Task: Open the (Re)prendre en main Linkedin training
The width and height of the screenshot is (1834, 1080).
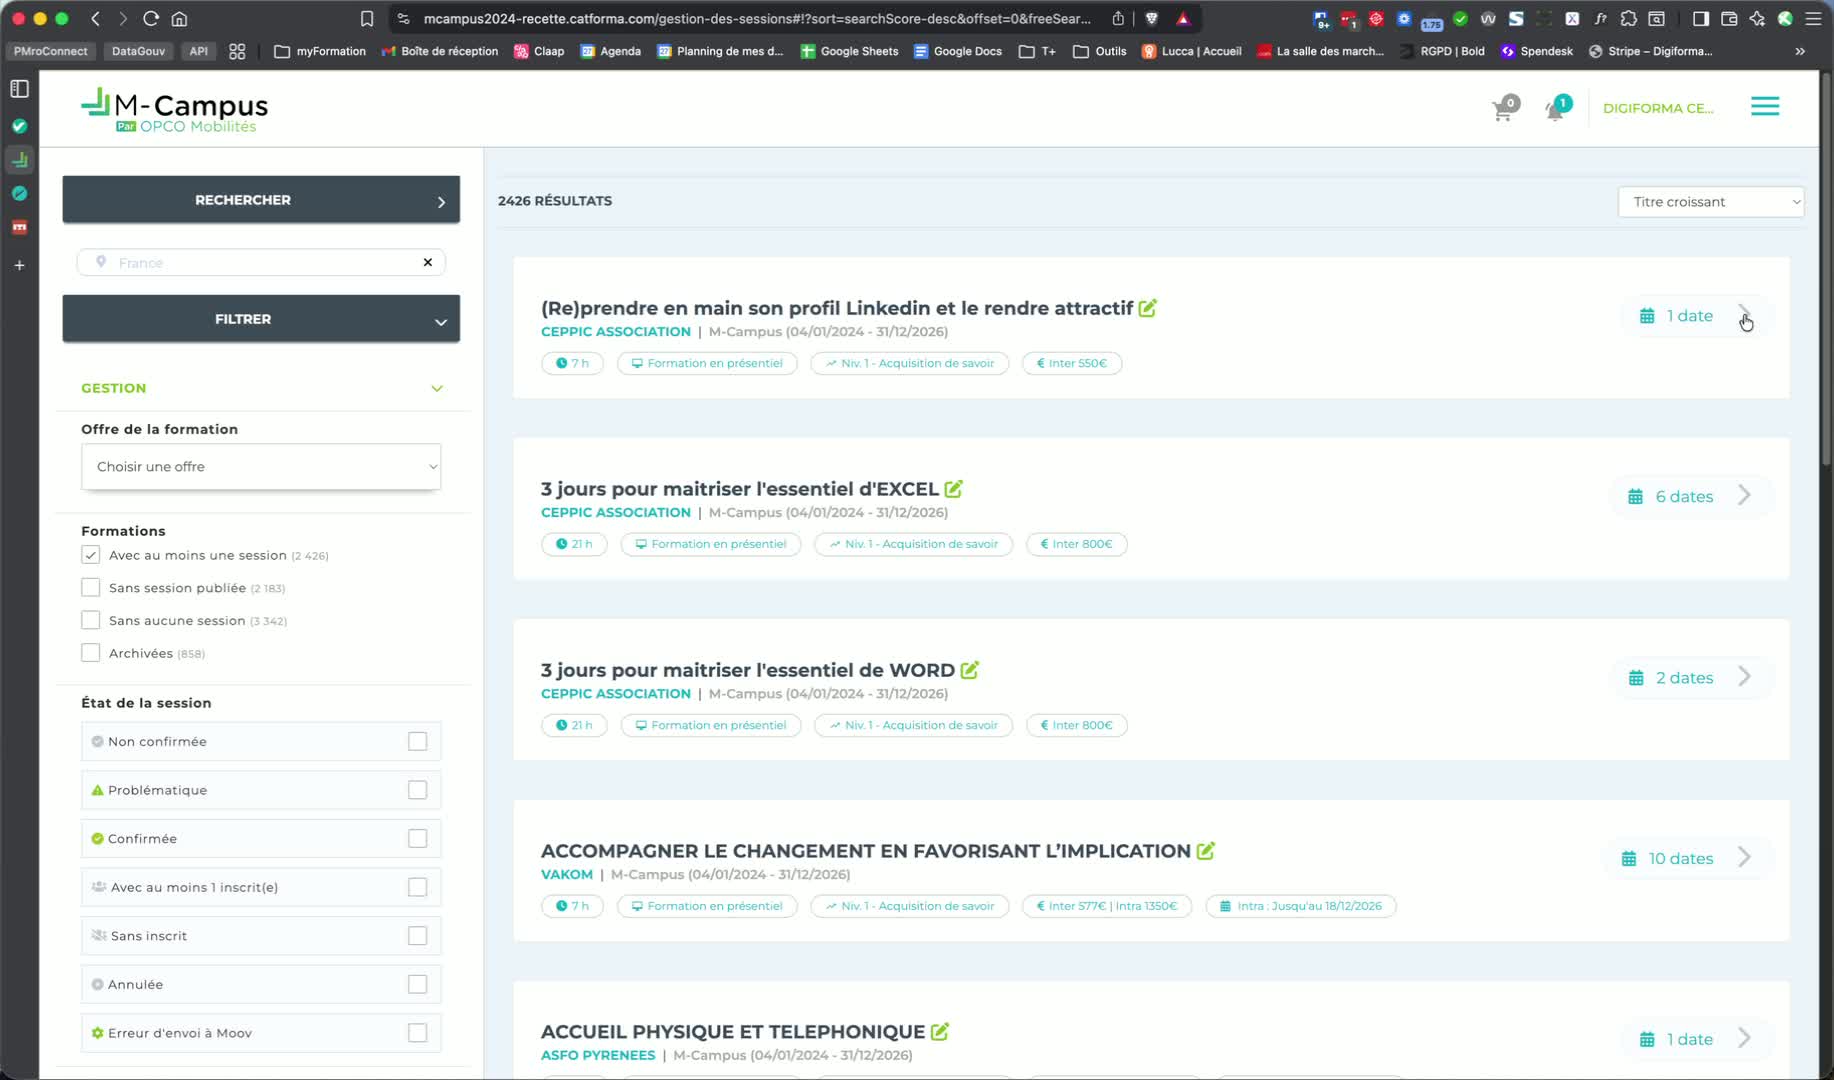Action: pos(837,308)
